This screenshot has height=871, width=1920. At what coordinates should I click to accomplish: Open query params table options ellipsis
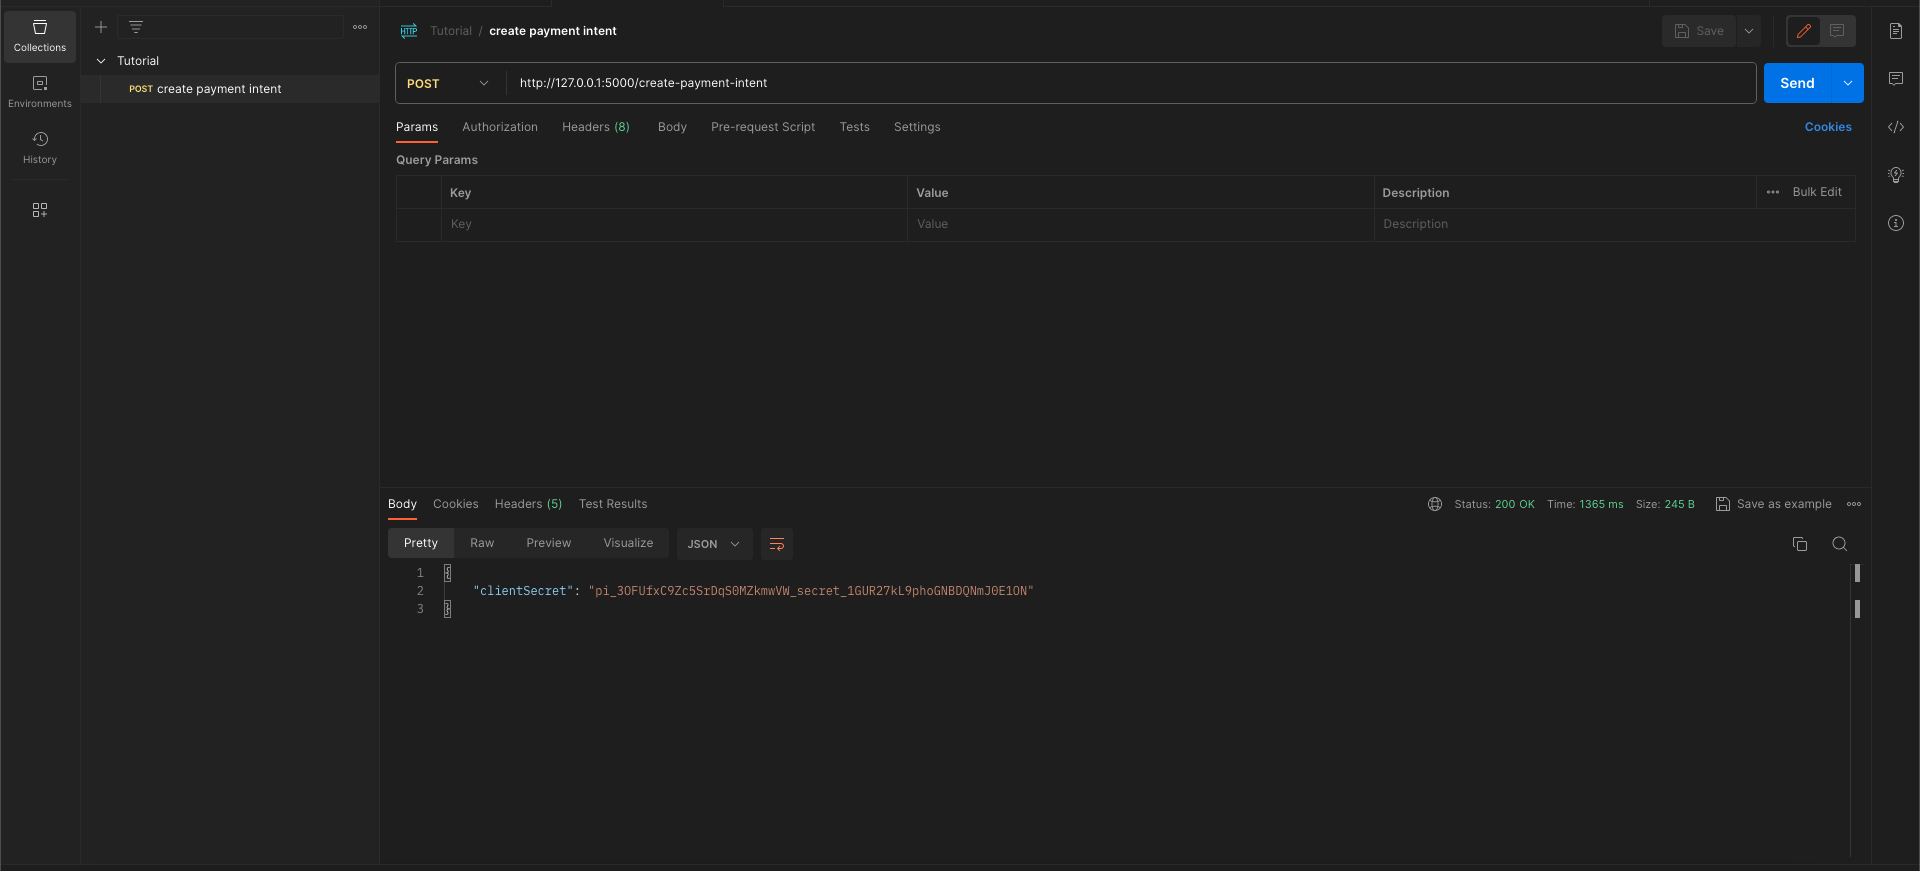tap(1773, 192)
